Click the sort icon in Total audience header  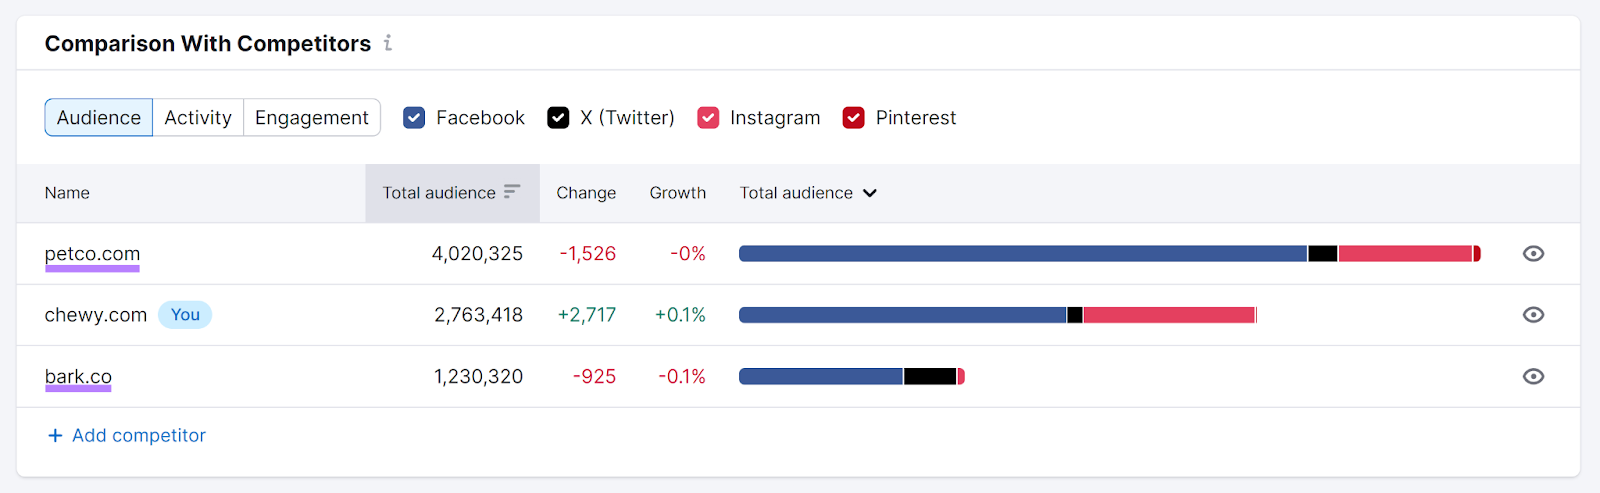(x=512, y=192)
